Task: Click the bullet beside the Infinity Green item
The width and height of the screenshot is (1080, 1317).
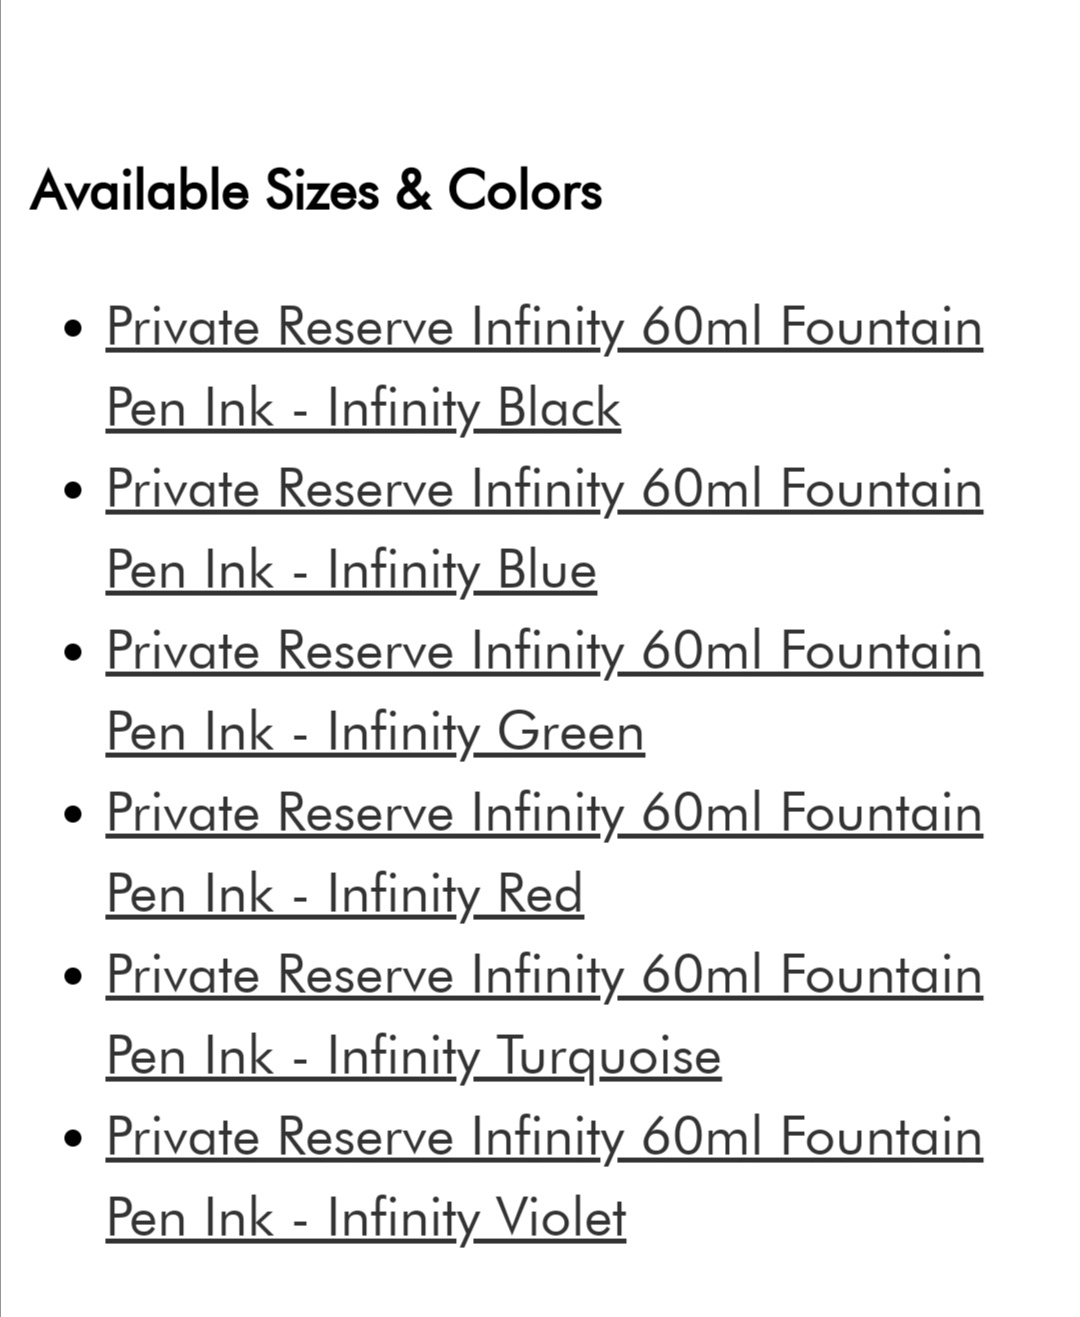Action: [71, 652]
